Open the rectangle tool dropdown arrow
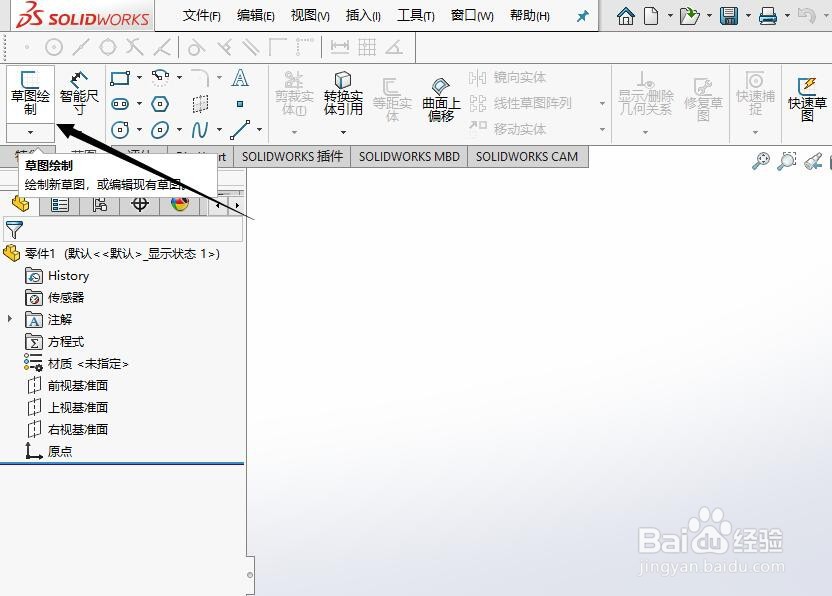Viewport: 832px width, 596px height. click(140, 78)
